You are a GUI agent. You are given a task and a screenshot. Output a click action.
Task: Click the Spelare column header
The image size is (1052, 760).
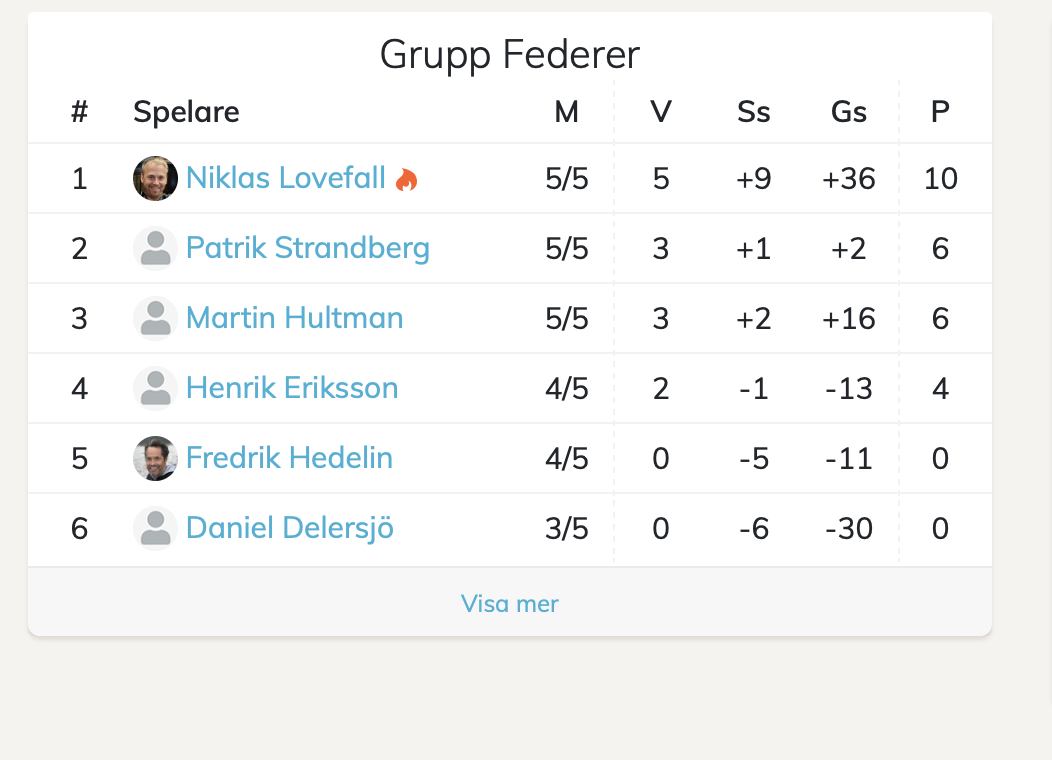(186, 112)
